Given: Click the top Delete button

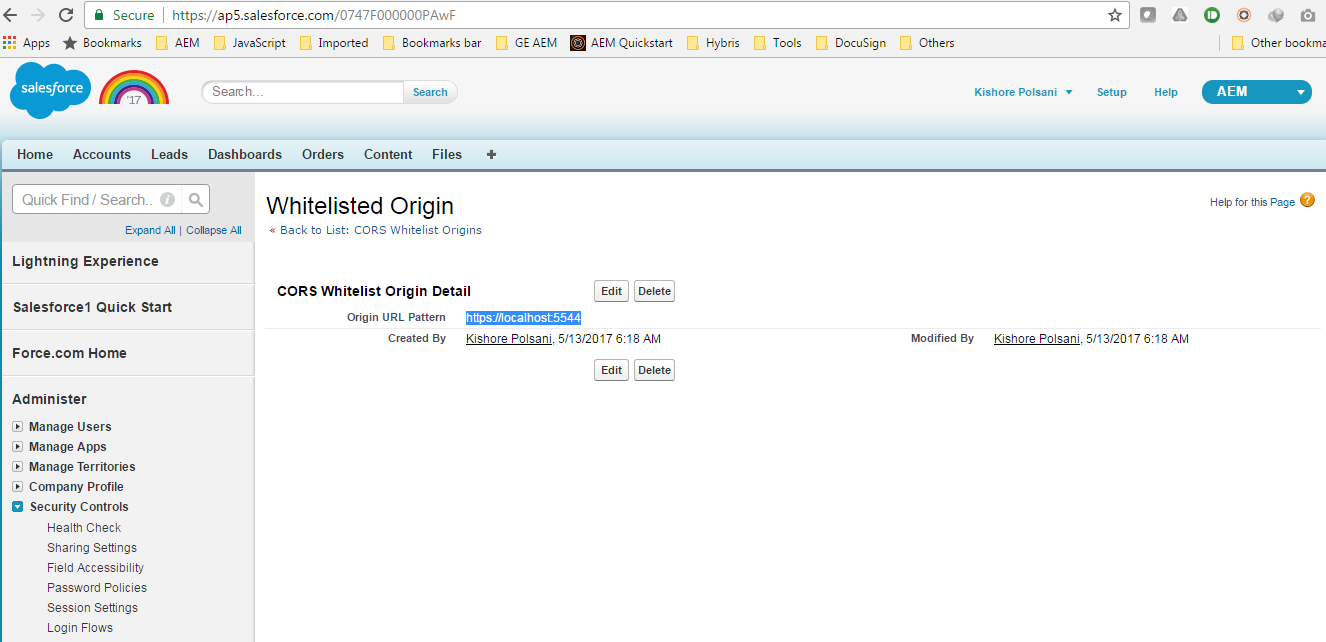Looking at the screenshot, I should point(654,291).
